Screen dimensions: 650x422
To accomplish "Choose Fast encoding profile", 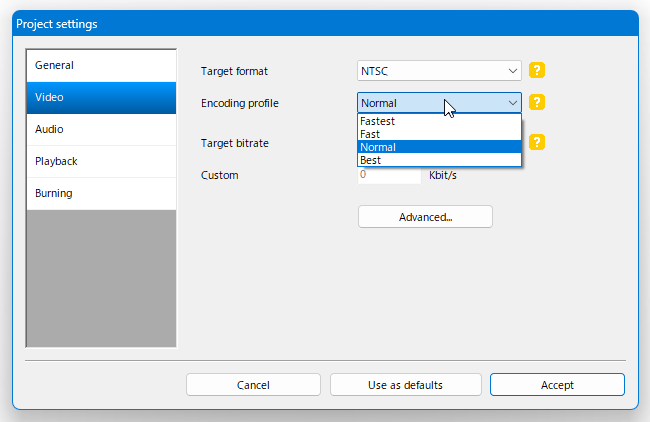I will [x=439, y=134].
